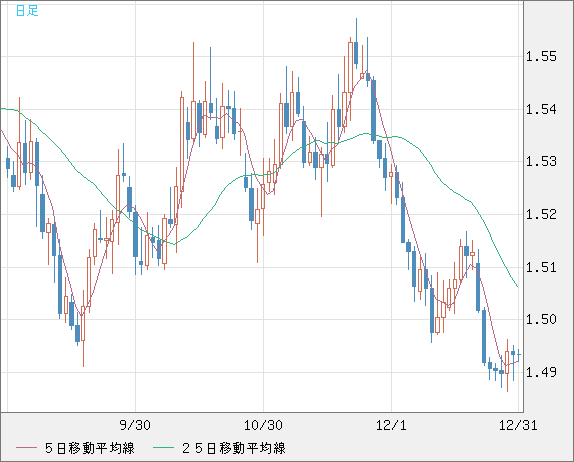Select the 1.55 price axis label
The image size is (574, 462).
[541, 56]
